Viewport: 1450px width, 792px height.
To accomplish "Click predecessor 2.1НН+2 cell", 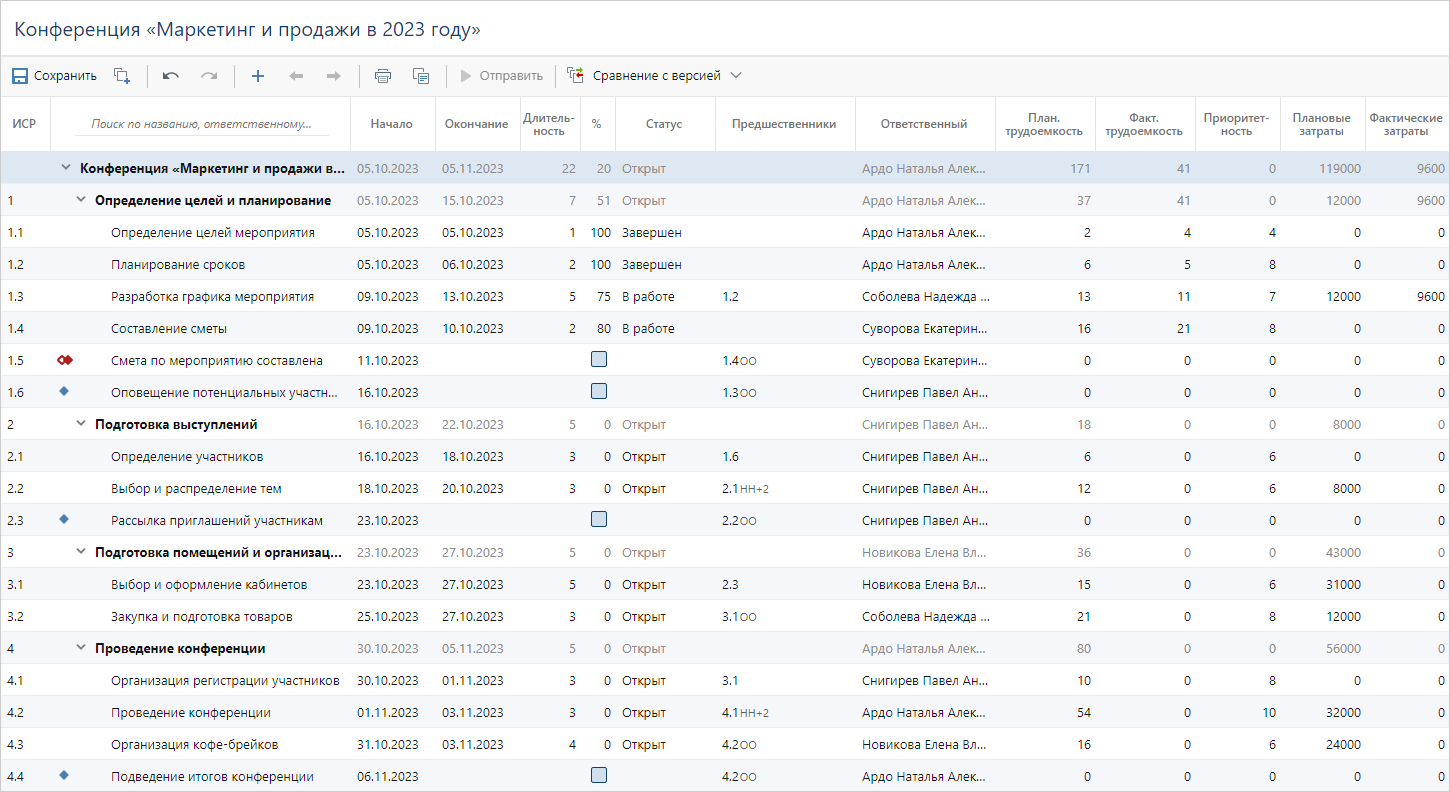I will [745, 488].
